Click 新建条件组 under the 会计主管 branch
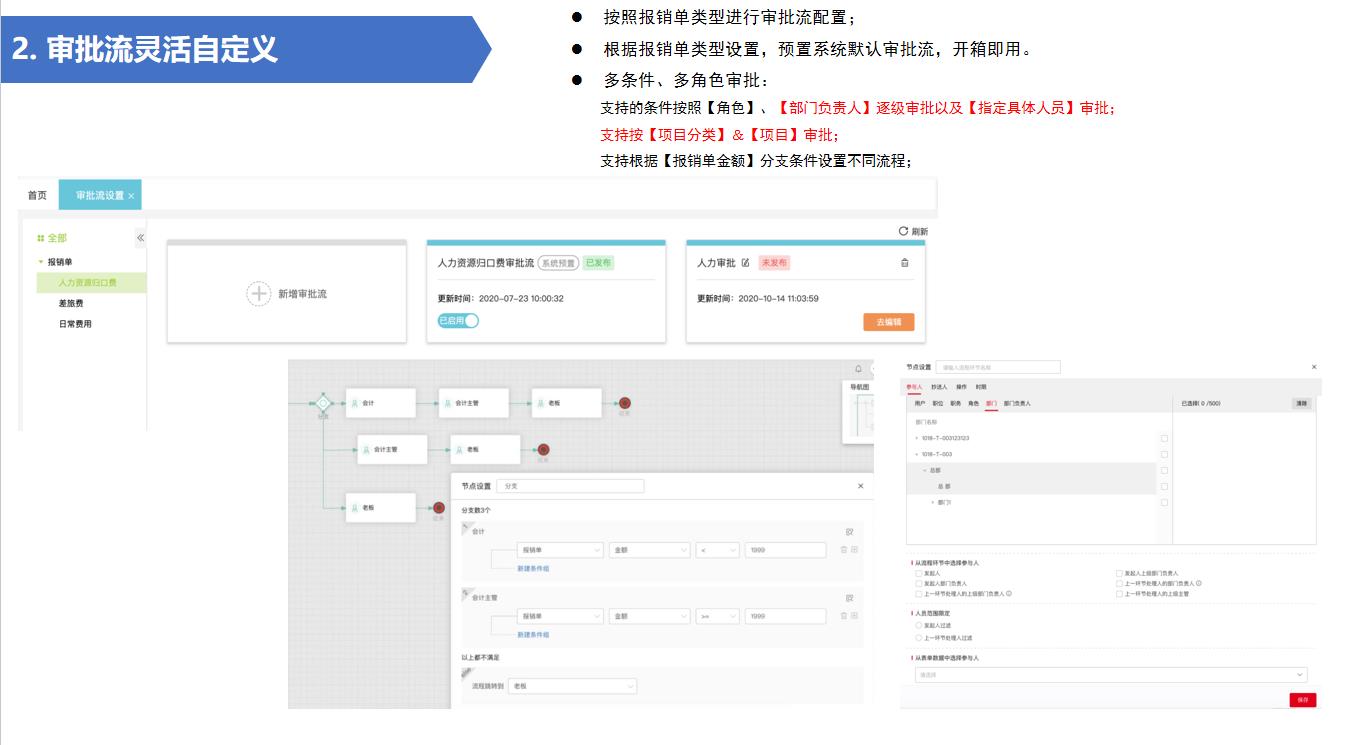 533,634
